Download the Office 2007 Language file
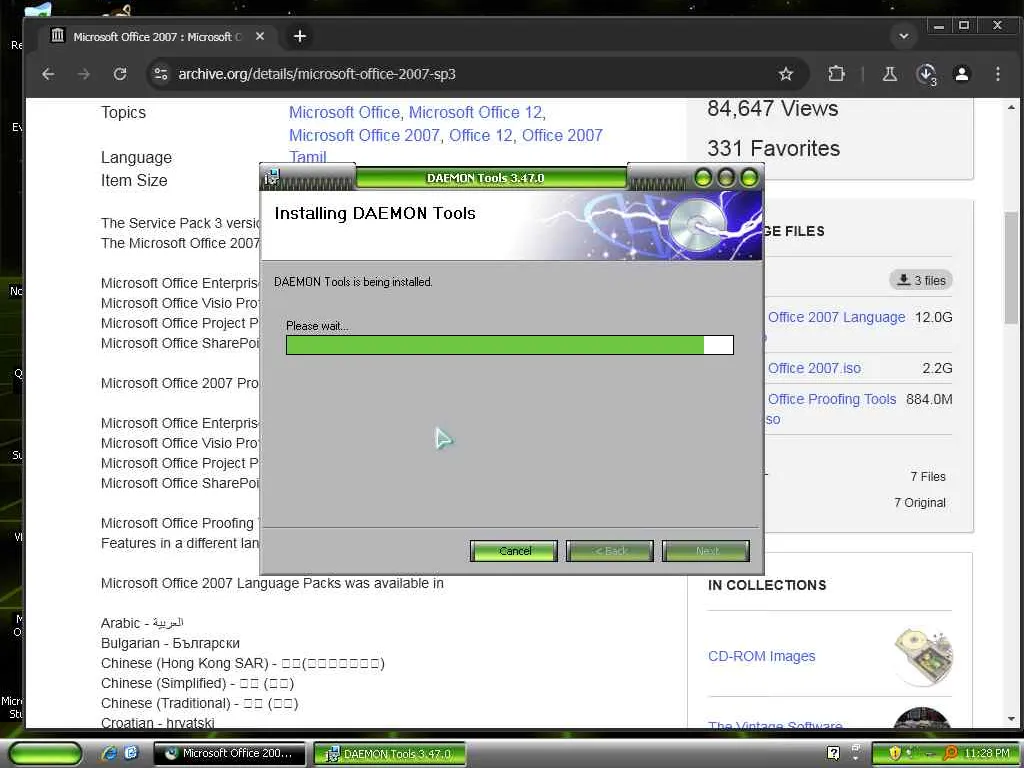The height and width of the screenshot is (768, 1024). click(x=837, y=317)
